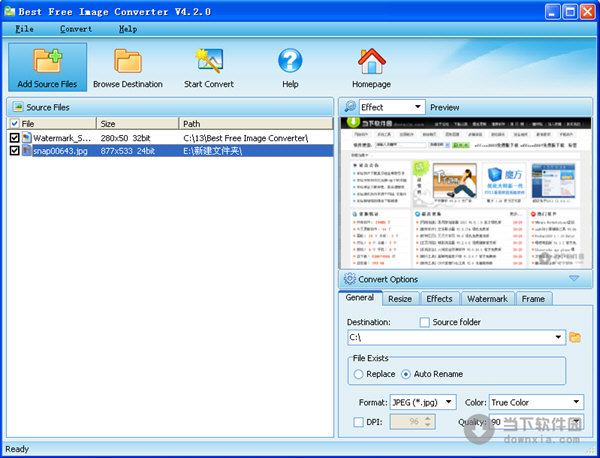The height and width of the screenshot is (458, 600).
Task: Open the Help menu
Action: 128,29
